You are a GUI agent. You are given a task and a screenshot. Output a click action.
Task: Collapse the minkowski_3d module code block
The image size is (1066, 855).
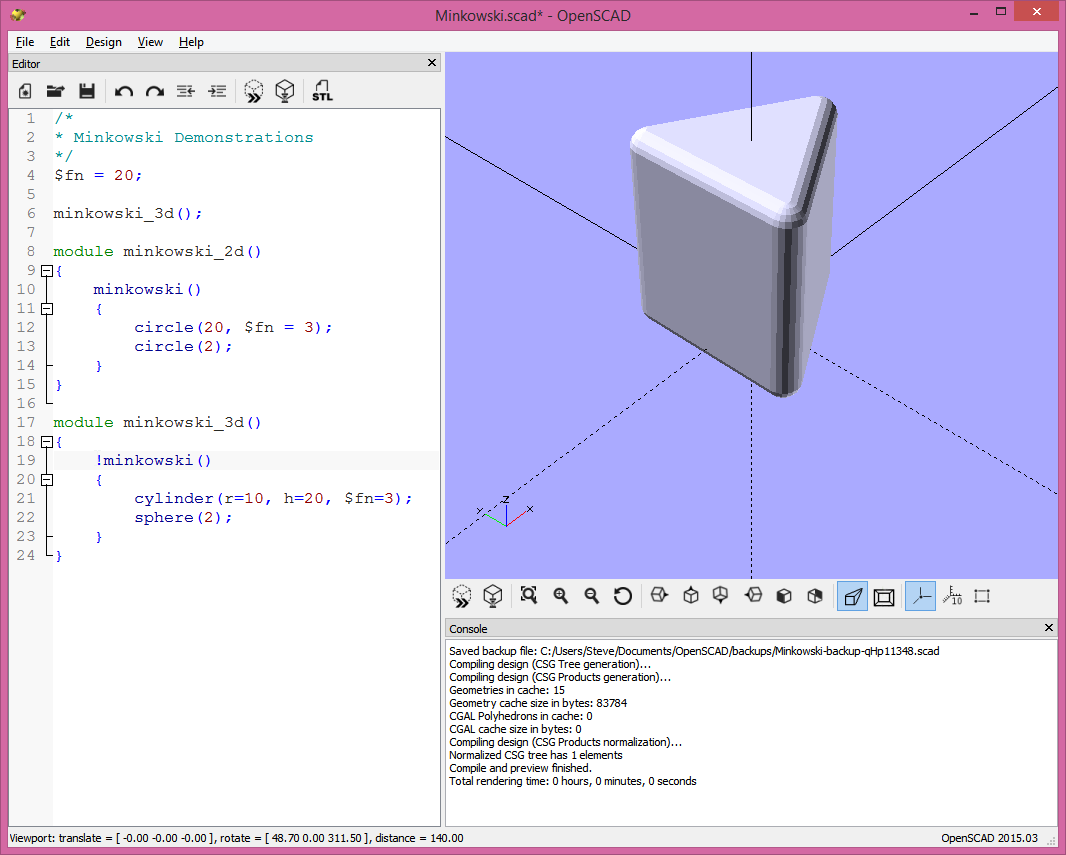click(x=46, y=441)
